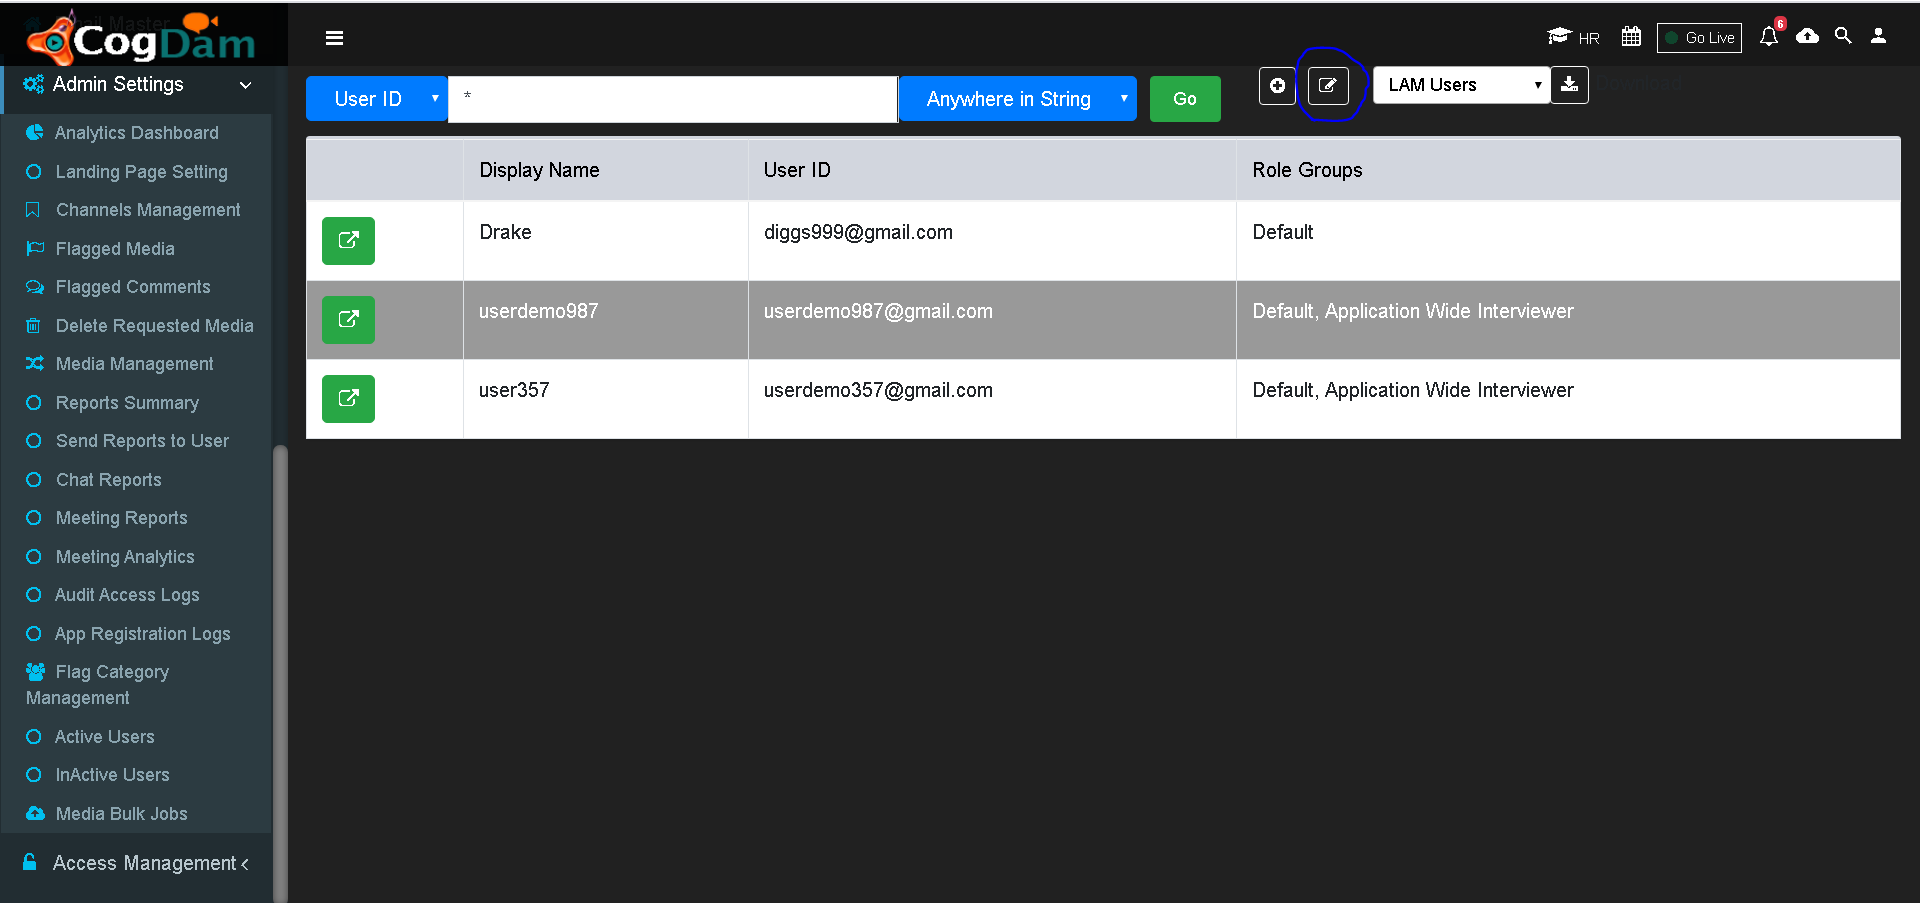Click Go Live button
This screenshot has height=903, width=1920.
click(1699, 38)
